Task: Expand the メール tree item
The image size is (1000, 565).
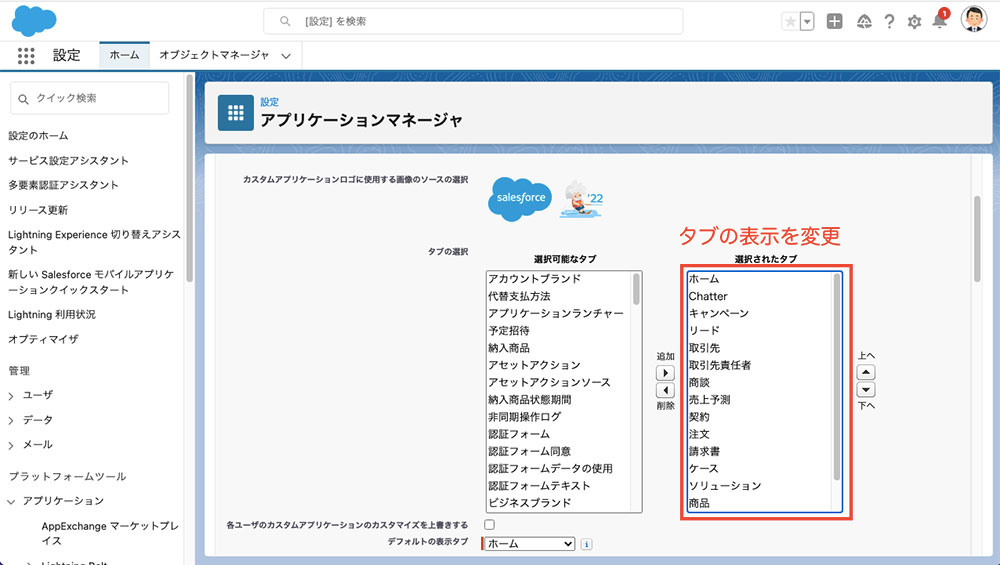Action: click(11, 445)
